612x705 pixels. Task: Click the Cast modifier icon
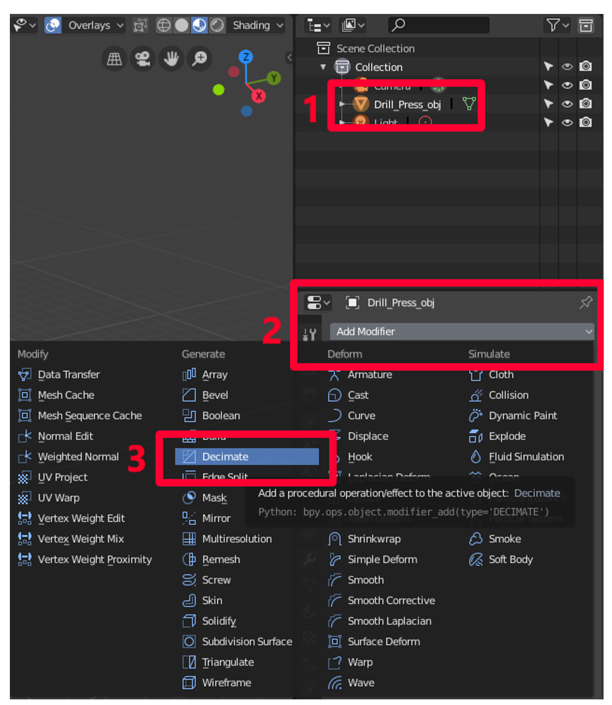pyautogui.click(x=335, y=395)
